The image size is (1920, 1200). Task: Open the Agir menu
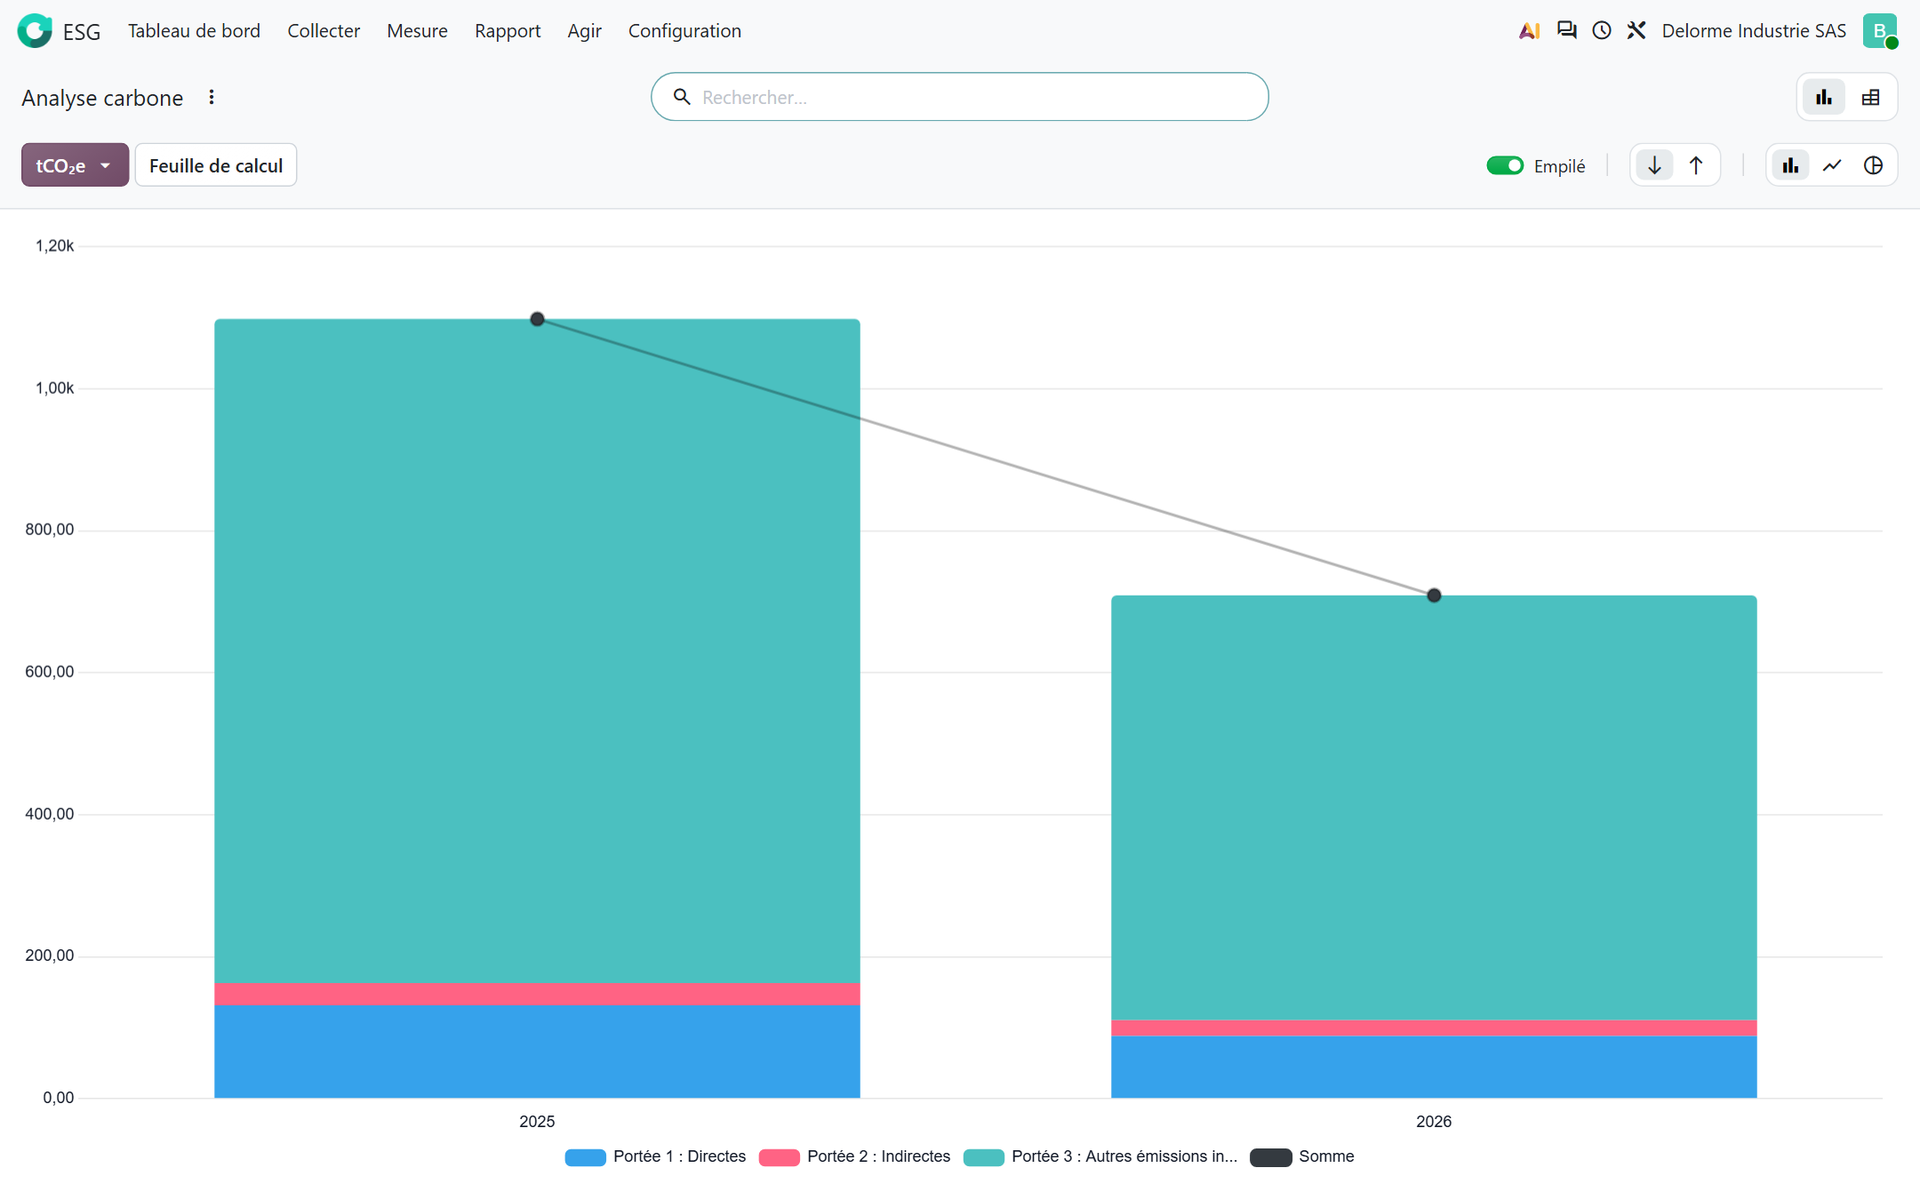click(x=584, y=31)
